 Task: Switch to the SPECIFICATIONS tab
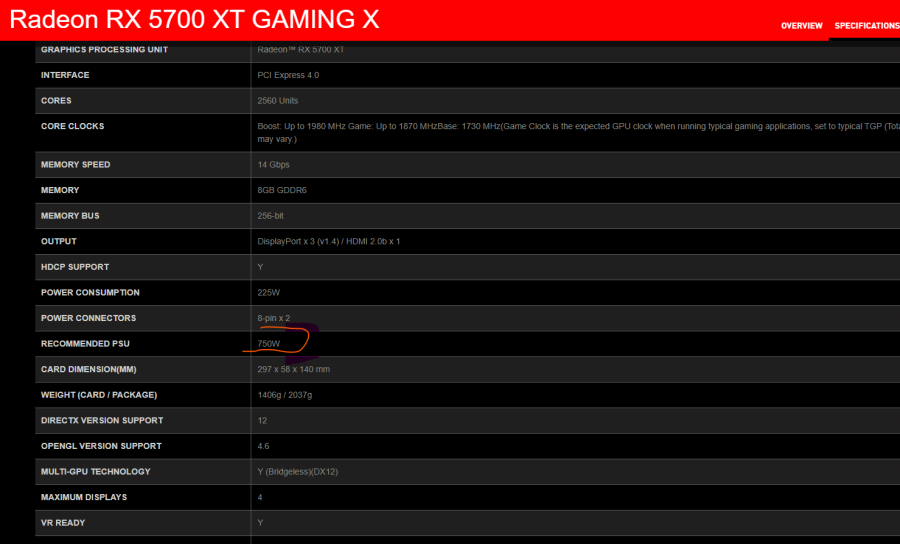pyautogui.click(x=867, y=26)
